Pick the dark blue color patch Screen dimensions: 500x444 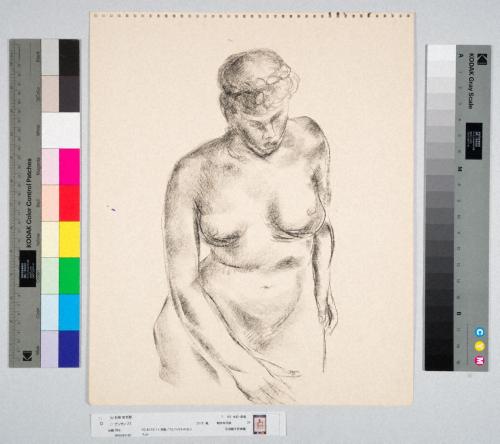[69, 349]
